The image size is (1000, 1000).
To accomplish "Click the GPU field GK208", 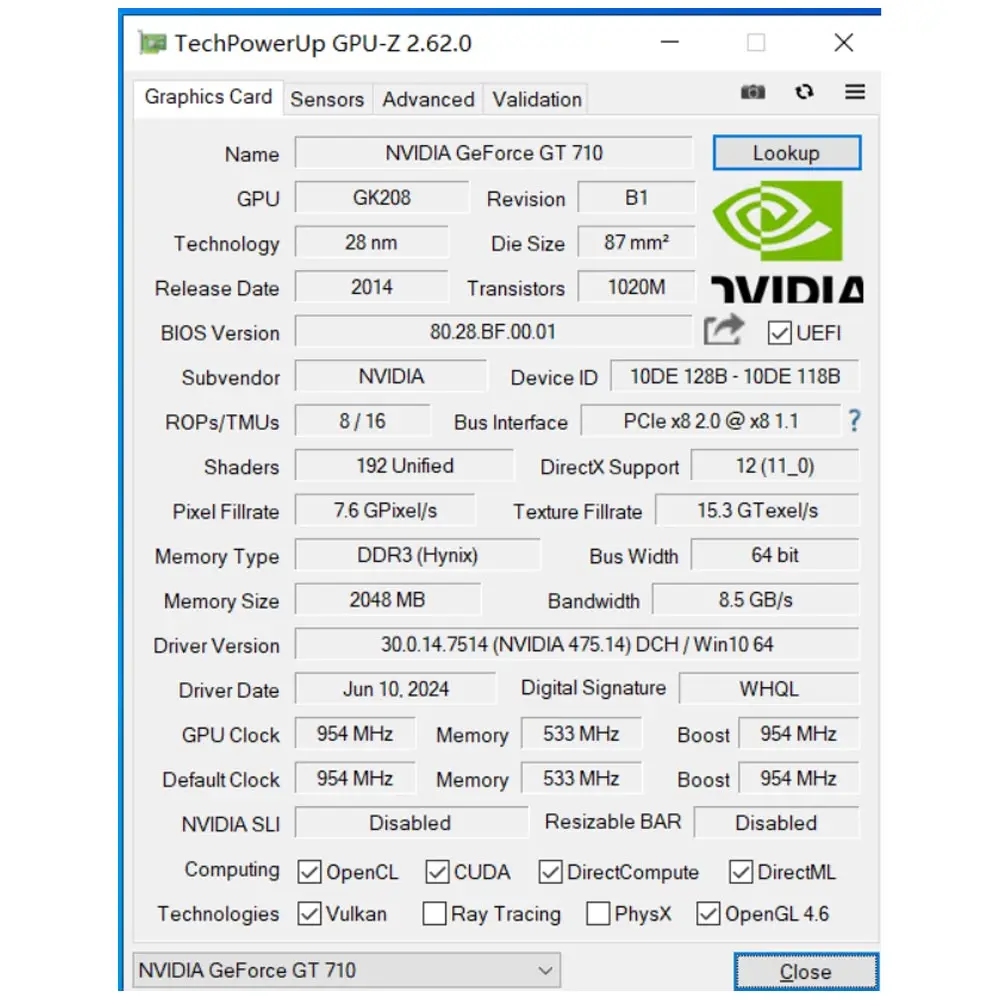I will coord(382,198).
